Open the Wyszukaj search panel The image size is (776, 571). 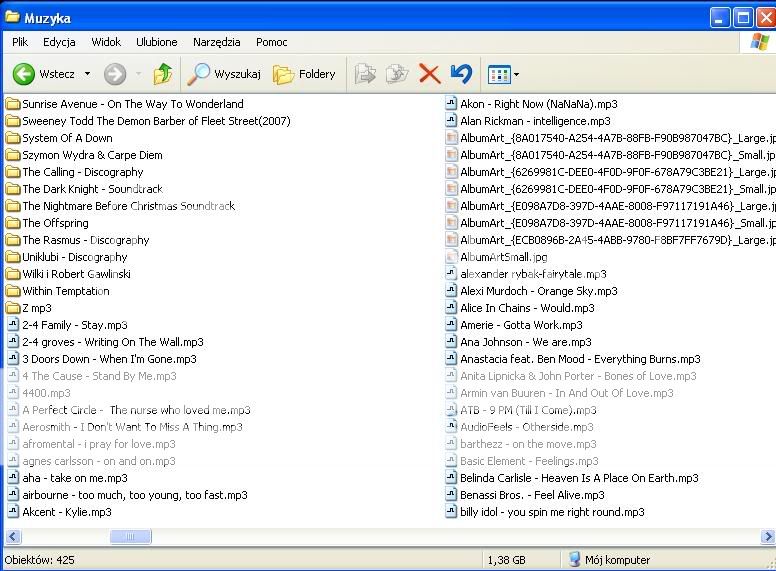coord(225,74)
